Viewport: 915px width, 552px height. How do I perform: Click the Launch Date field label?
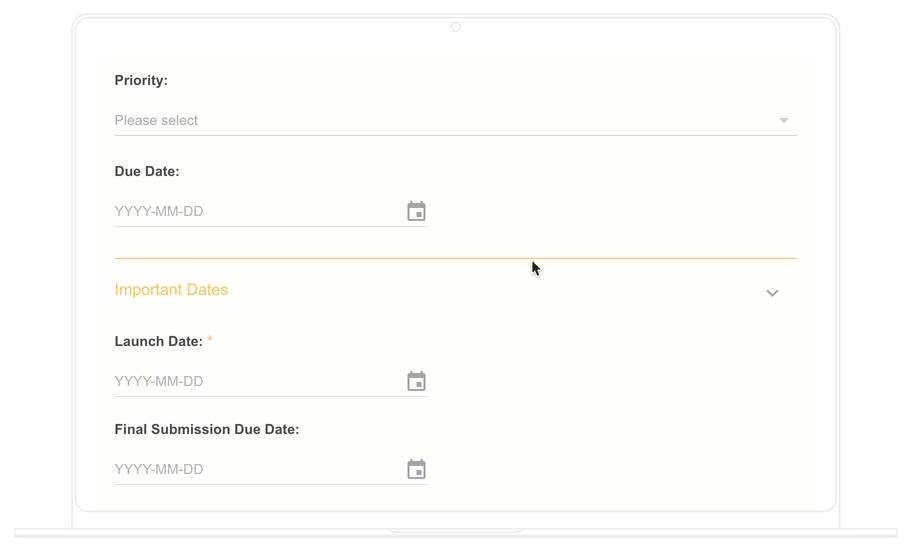point(159,341)
